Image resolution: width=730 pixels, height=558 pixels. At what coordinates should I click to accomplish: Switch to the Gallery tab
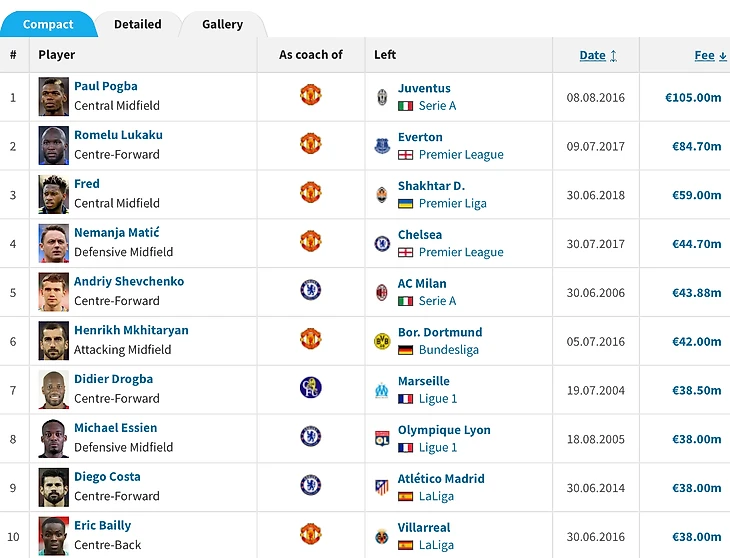tap(223, 24)
